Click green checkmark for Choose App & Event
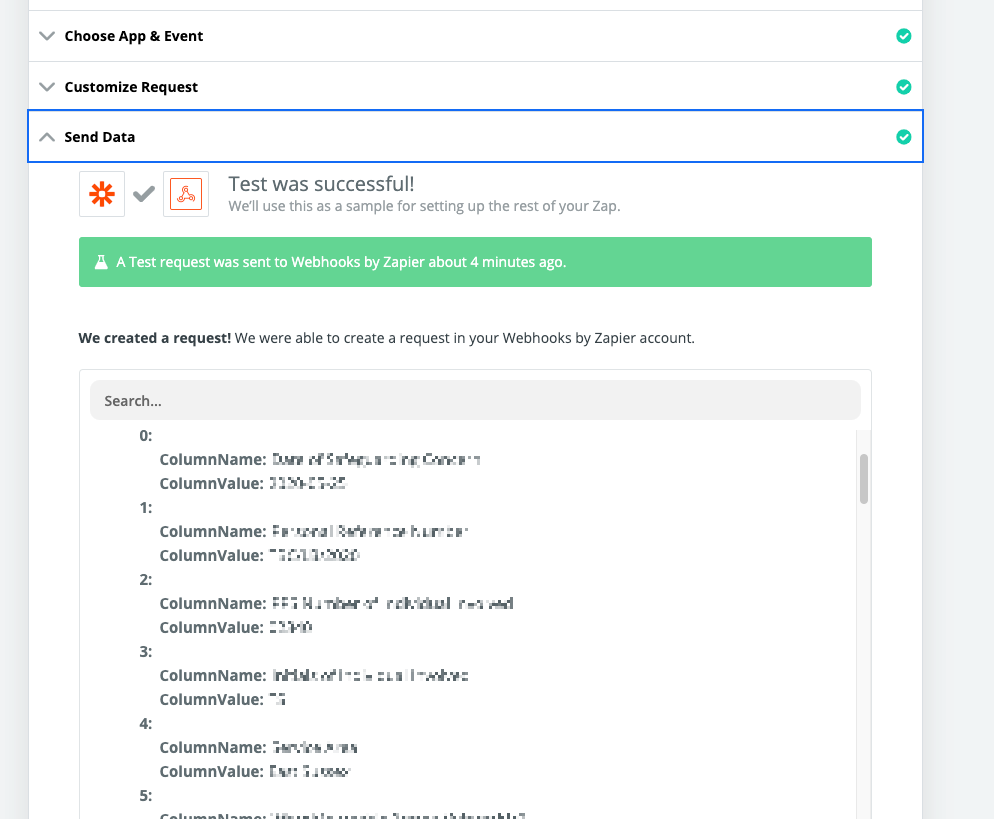Screen dimensions: 994x819 [x=904, y=36]
